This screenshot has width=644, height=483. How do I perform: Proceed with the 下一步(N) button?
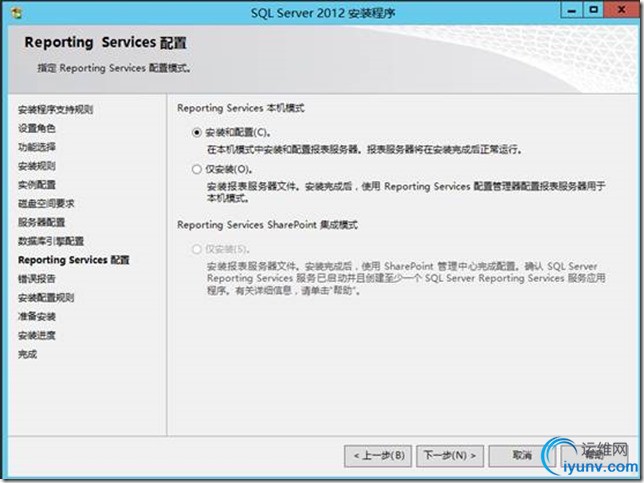click(450, 455)
